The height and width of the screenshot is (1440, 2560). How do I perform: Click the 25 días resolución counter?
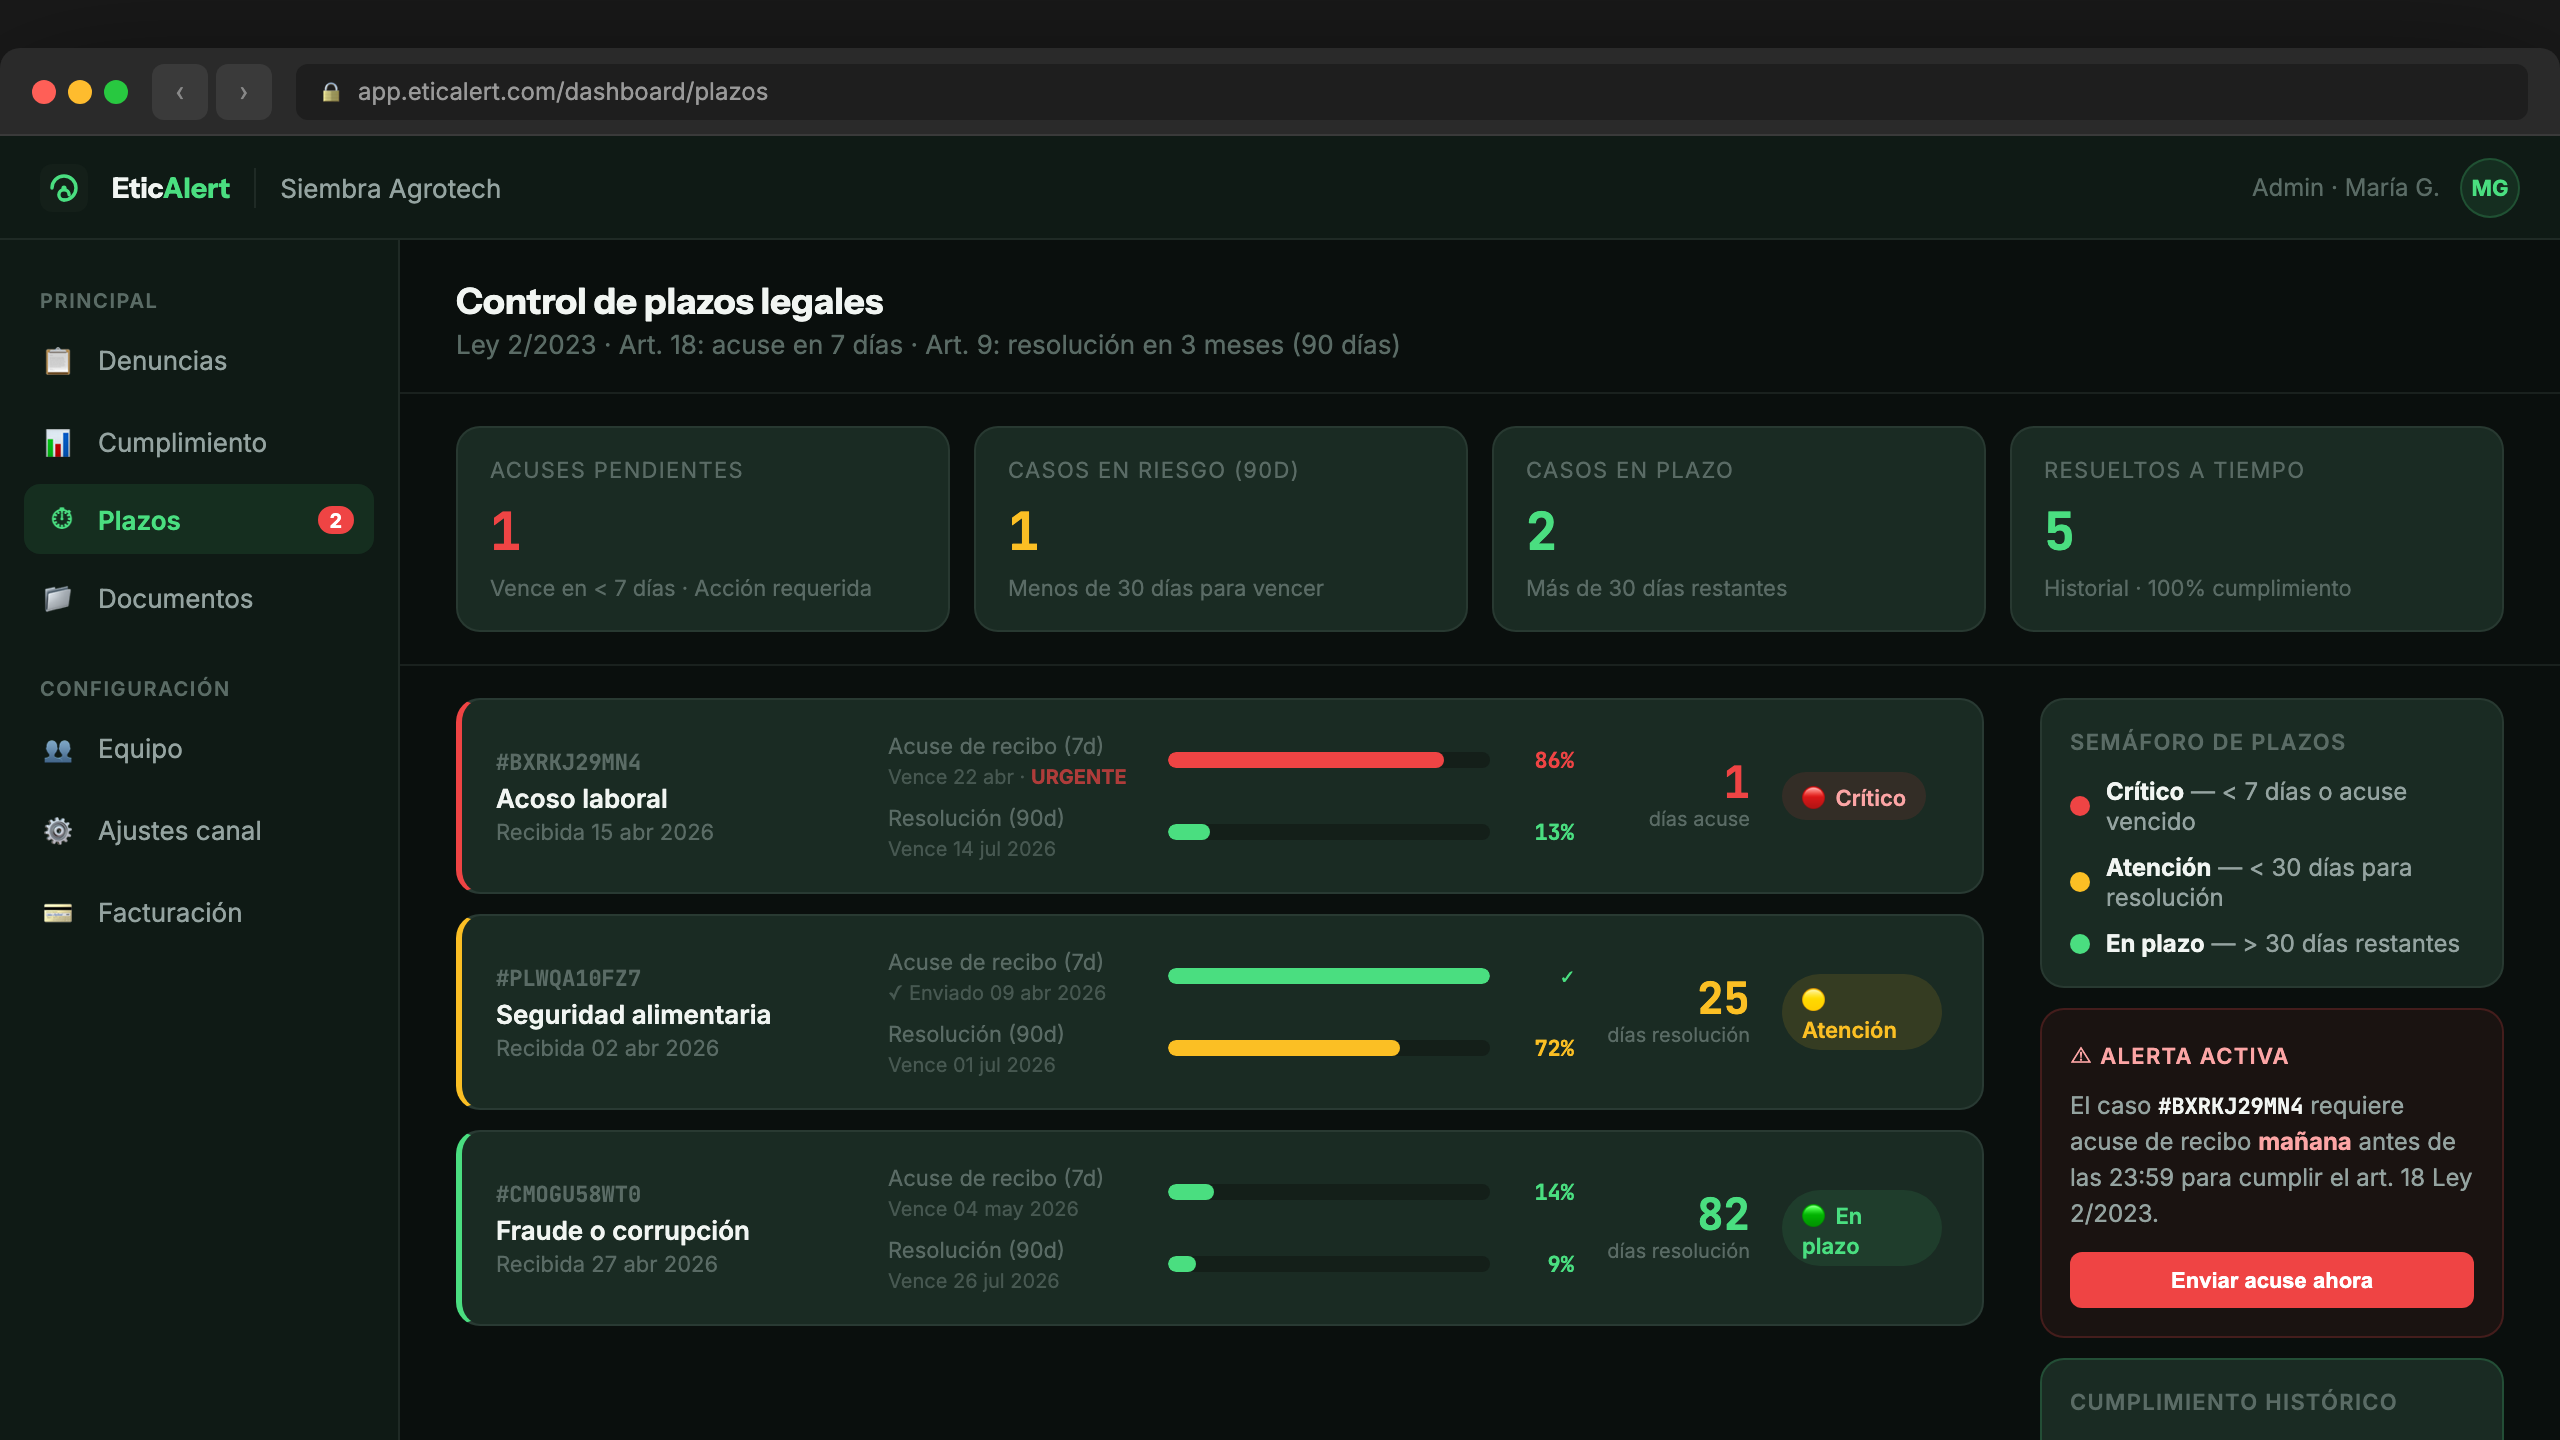1679,1012
